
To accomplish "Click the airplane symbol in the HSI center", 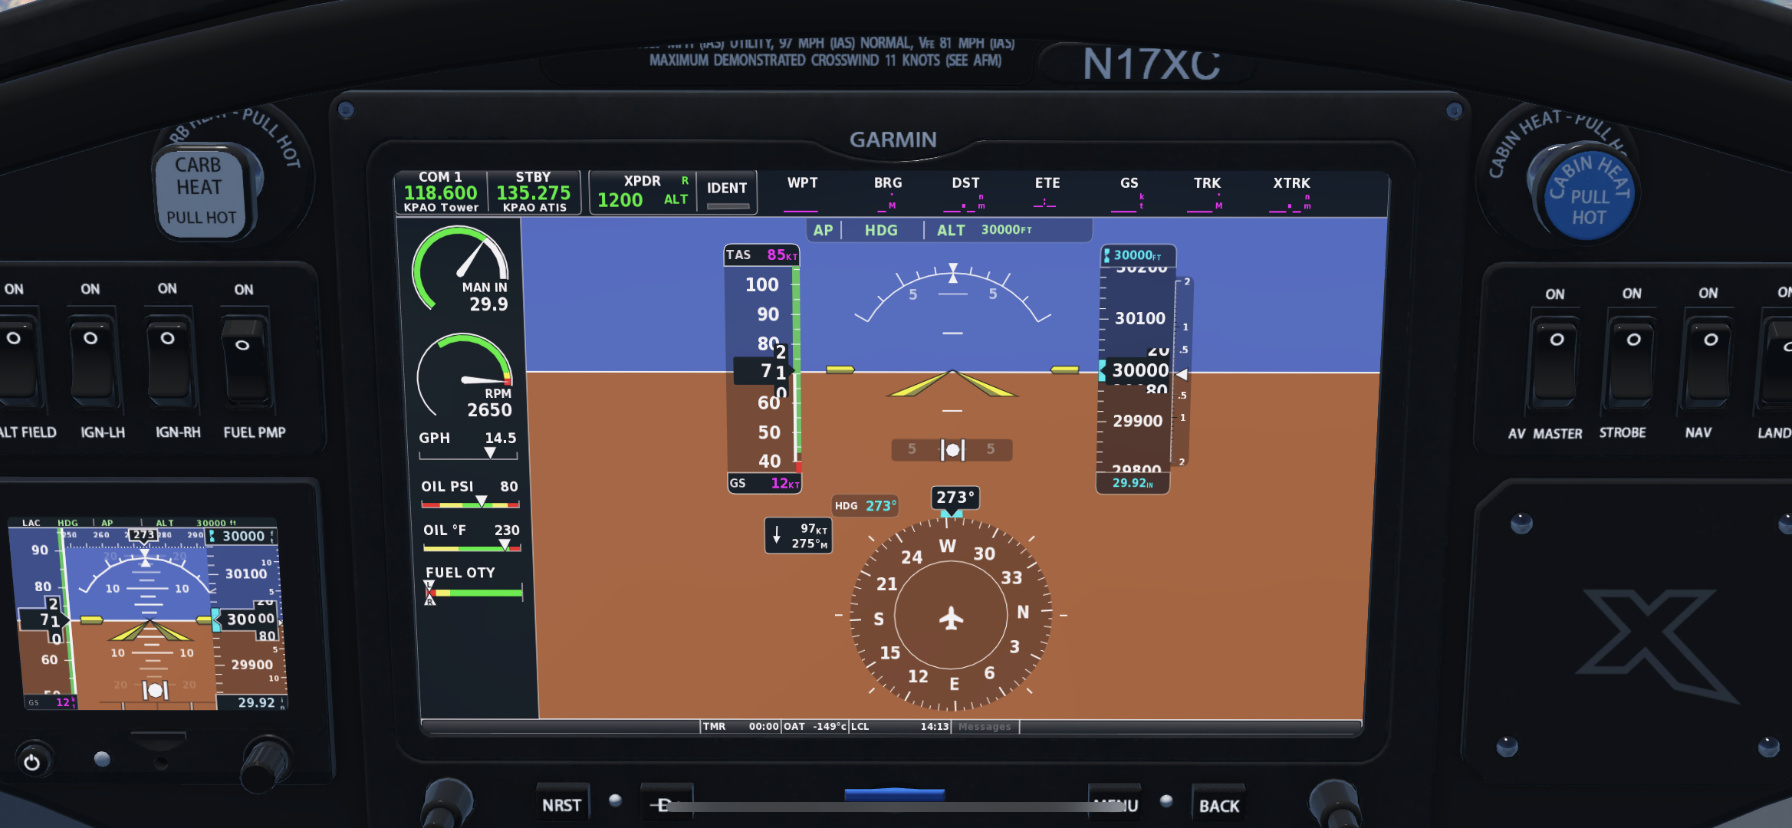I will click(951, 618).
